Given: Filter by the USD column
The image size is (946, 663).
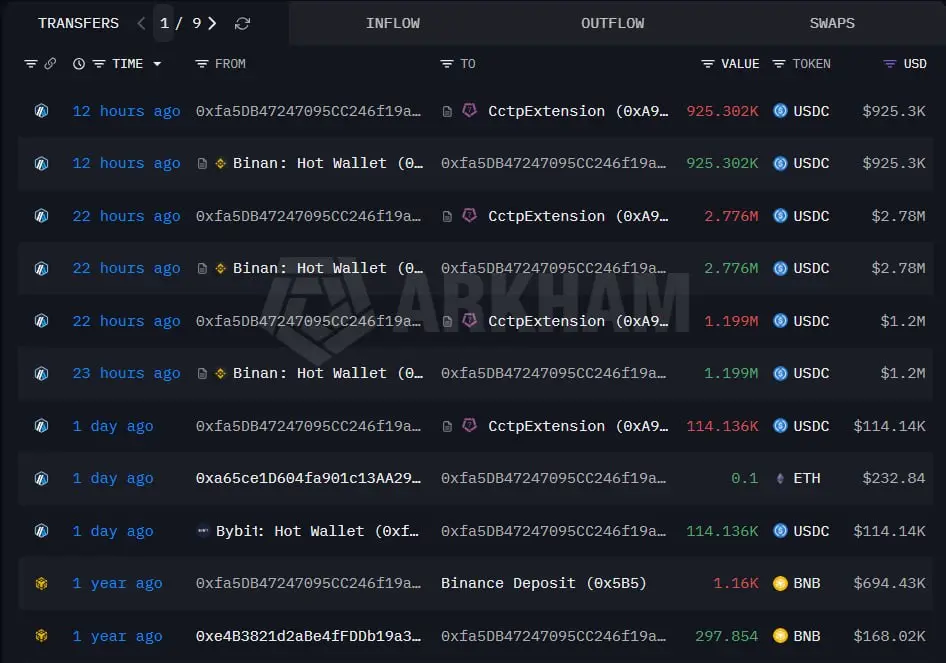Looking at the screenshot, I should tap(890, 63).
